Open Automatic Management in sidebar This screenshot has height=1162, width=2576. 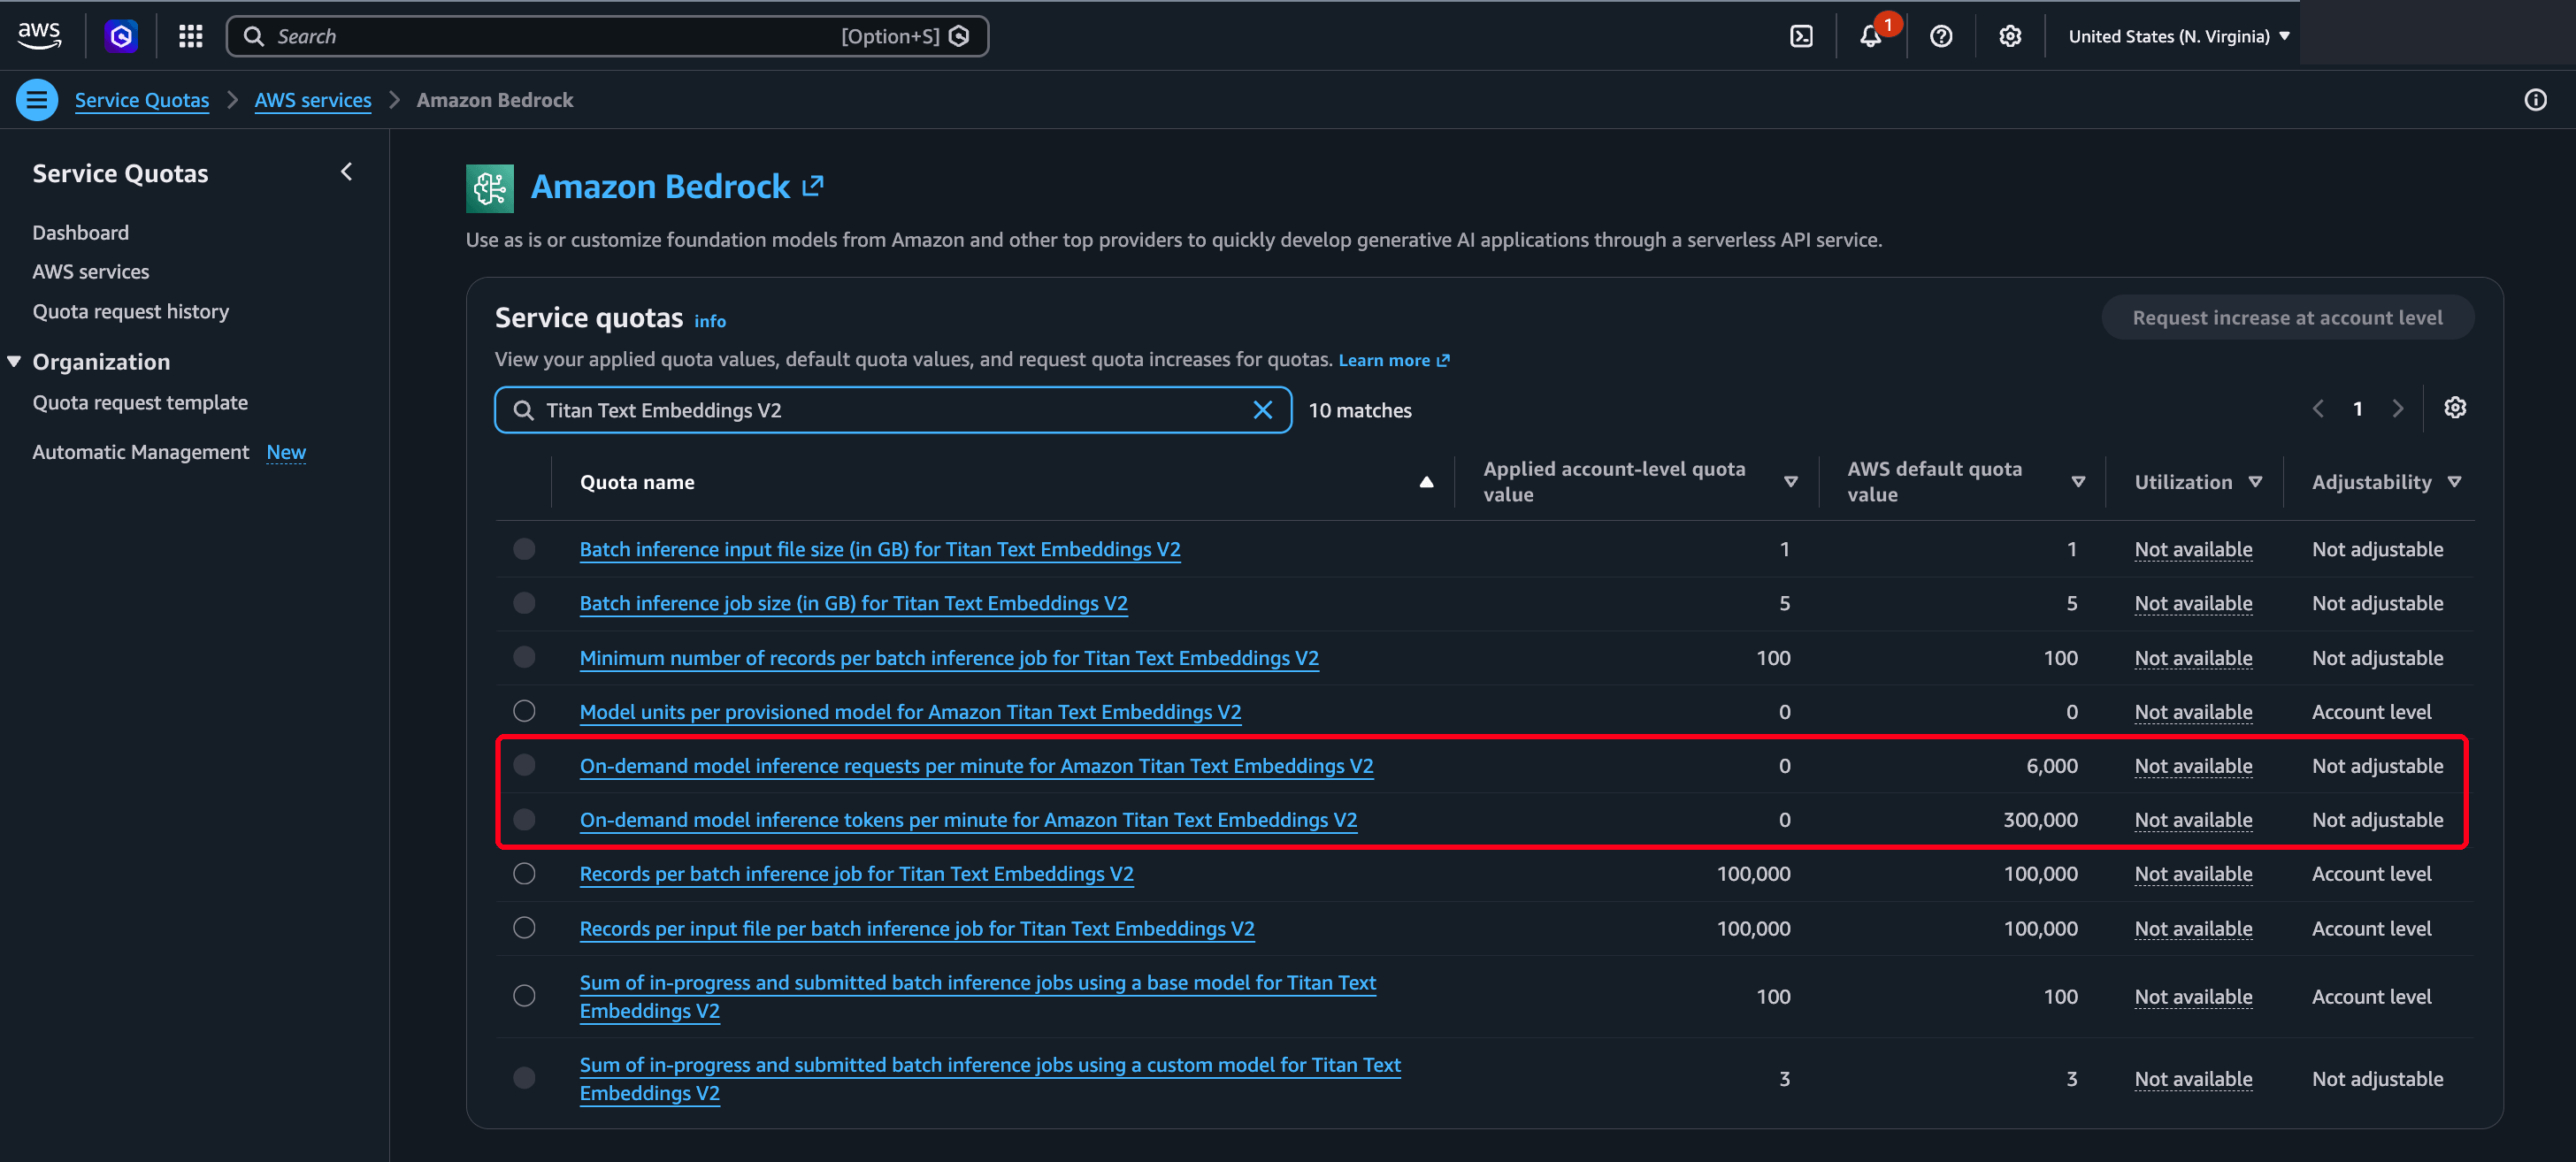tap(141, 452)
